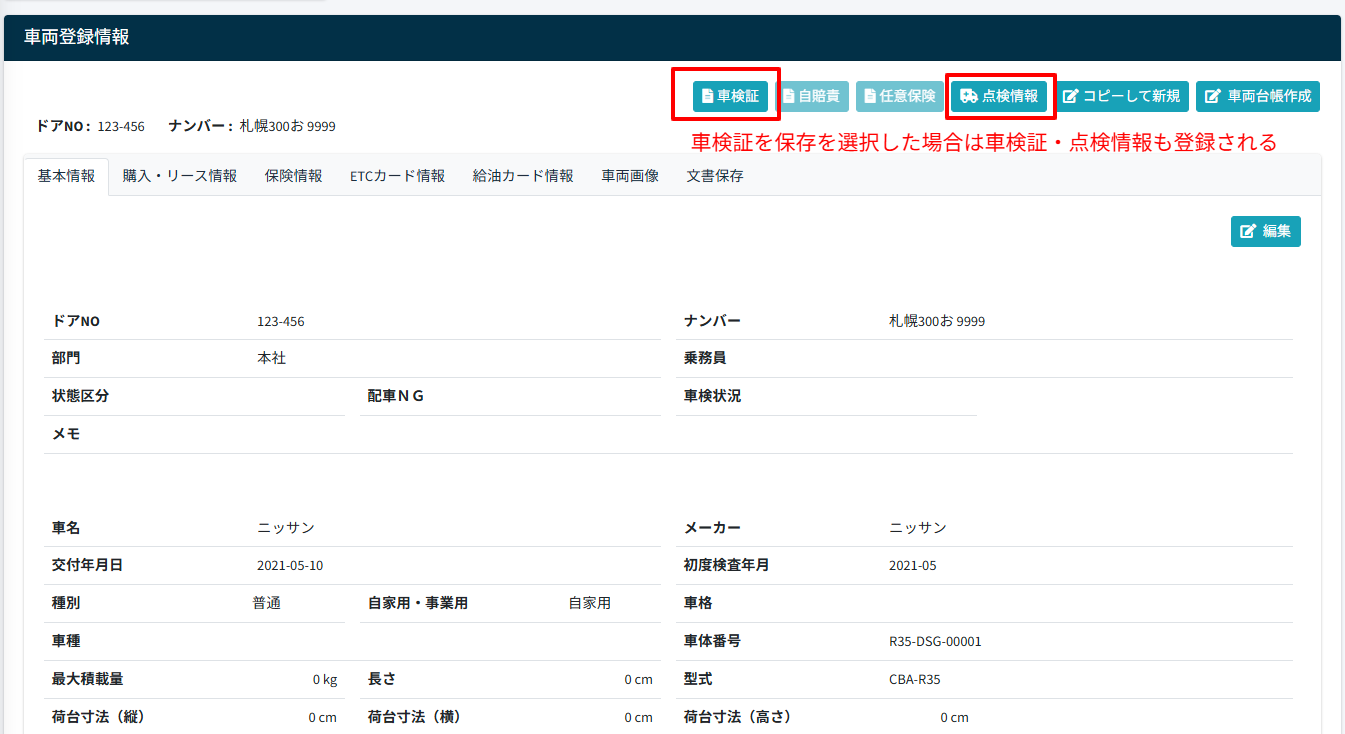The height and width of the screenshot is (734, 1345).
Task: Click the 乗務員 field label
Action: click(x=705, y=358)
